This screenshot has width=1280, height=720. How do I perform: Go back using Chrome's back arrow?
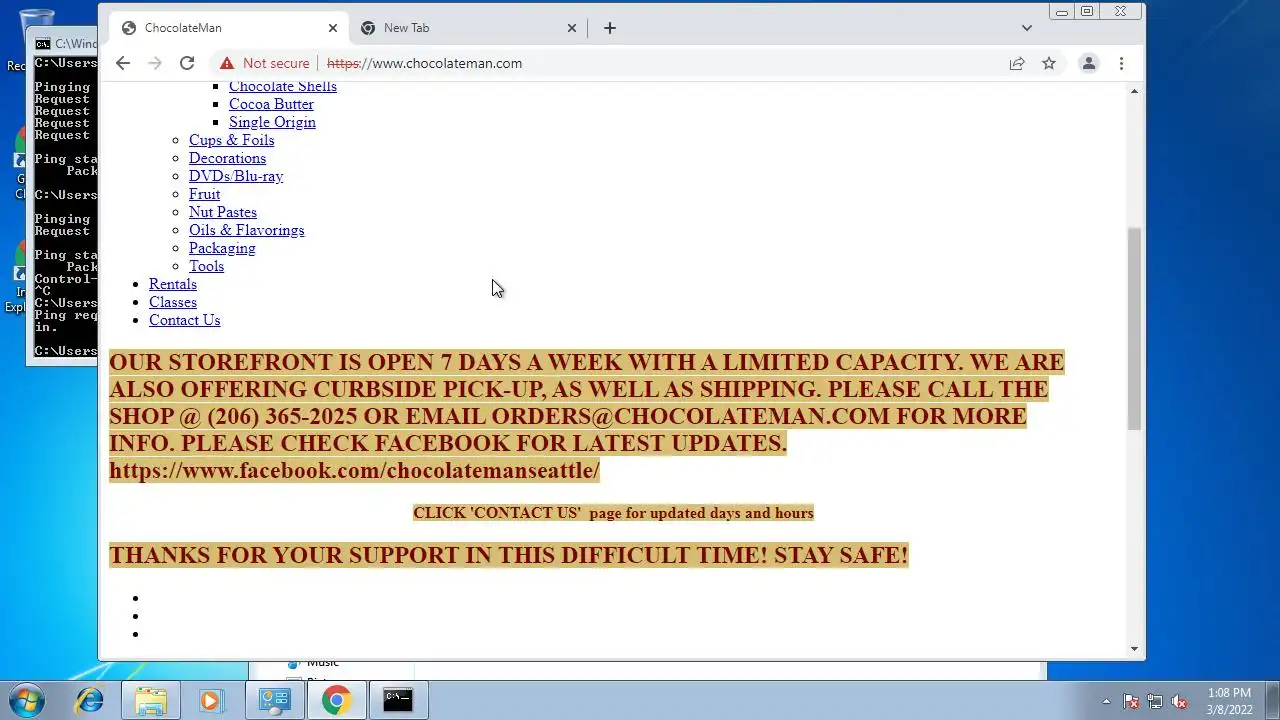tap(122, 63)
